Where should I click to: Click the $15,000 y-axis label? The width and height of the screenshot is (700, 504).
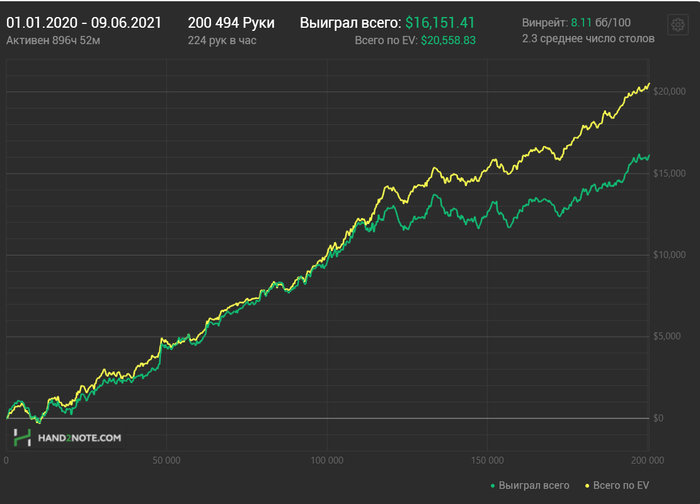(669, 173)
